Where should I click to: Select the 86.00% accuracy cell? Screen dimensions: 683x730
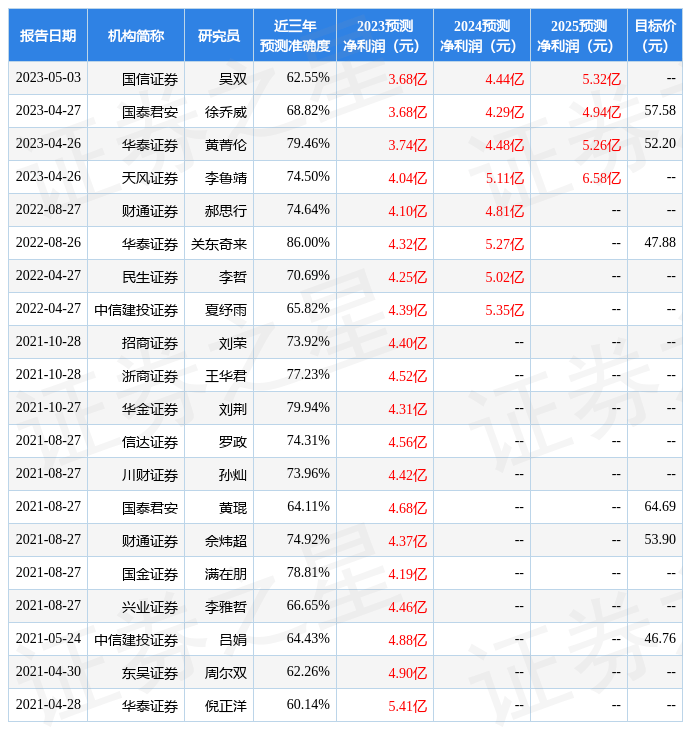click(x=308, y=242)
